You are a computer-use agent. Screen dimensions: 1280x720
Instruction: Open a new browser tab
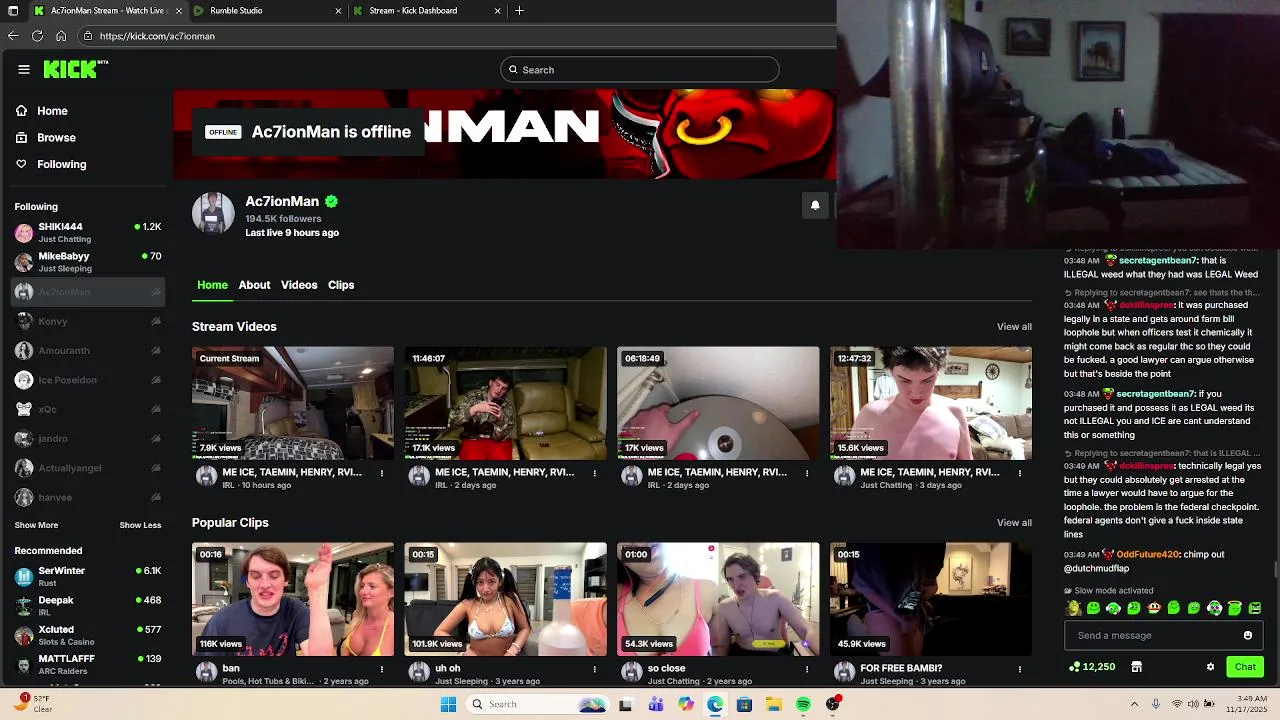click(x=519, y=11)
